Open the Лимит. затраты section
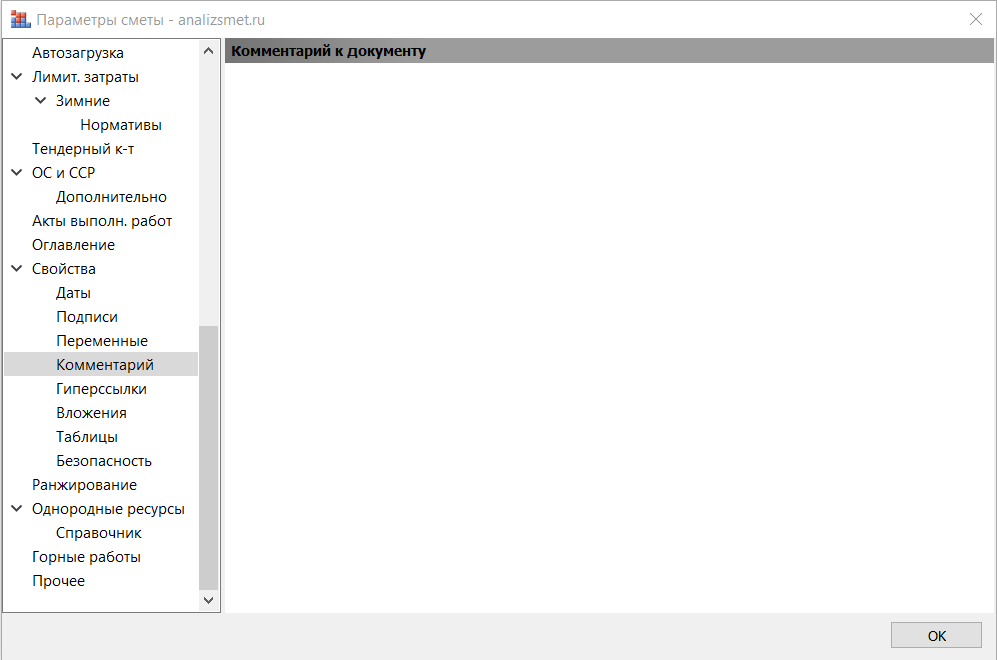Viewport: 997px width, 660px height. pos(85,77)
